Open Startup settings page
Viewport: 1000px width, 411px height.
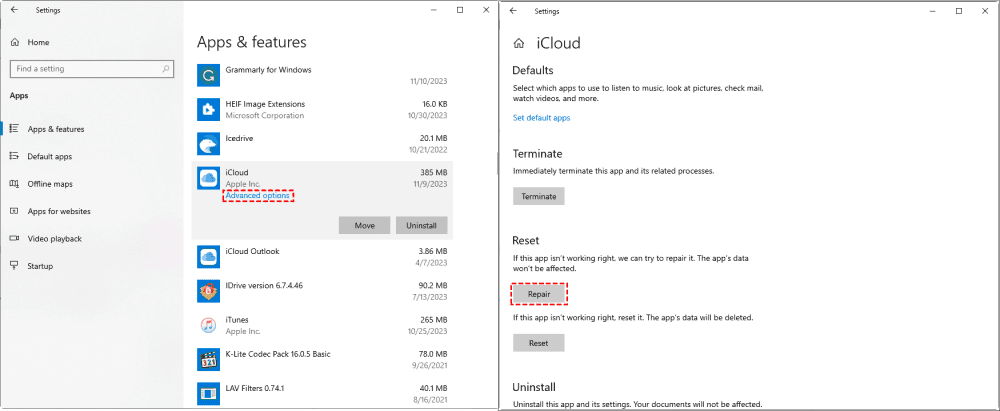click(x=40, y=266)
